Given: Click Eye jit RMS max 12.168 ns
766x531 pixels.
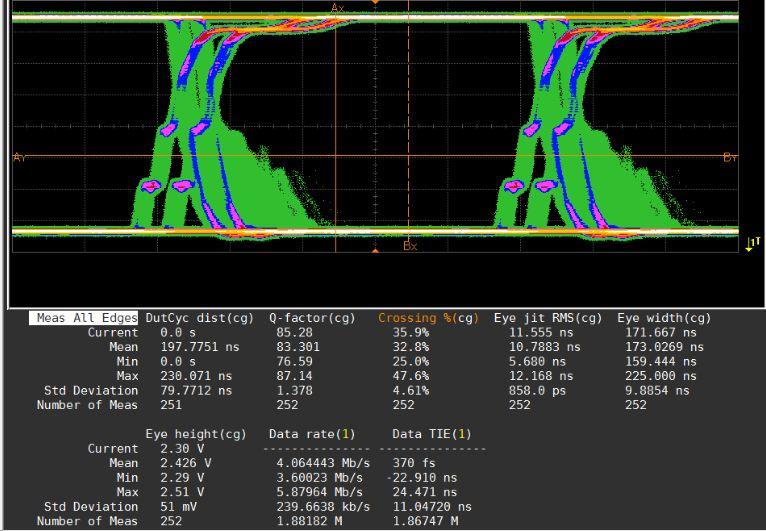Looking at the screenshot, I should tap(541, 376).
